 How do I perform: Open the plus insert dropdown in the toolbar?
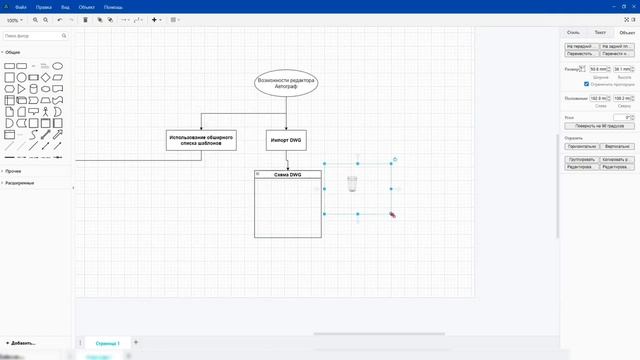[156, 20]
